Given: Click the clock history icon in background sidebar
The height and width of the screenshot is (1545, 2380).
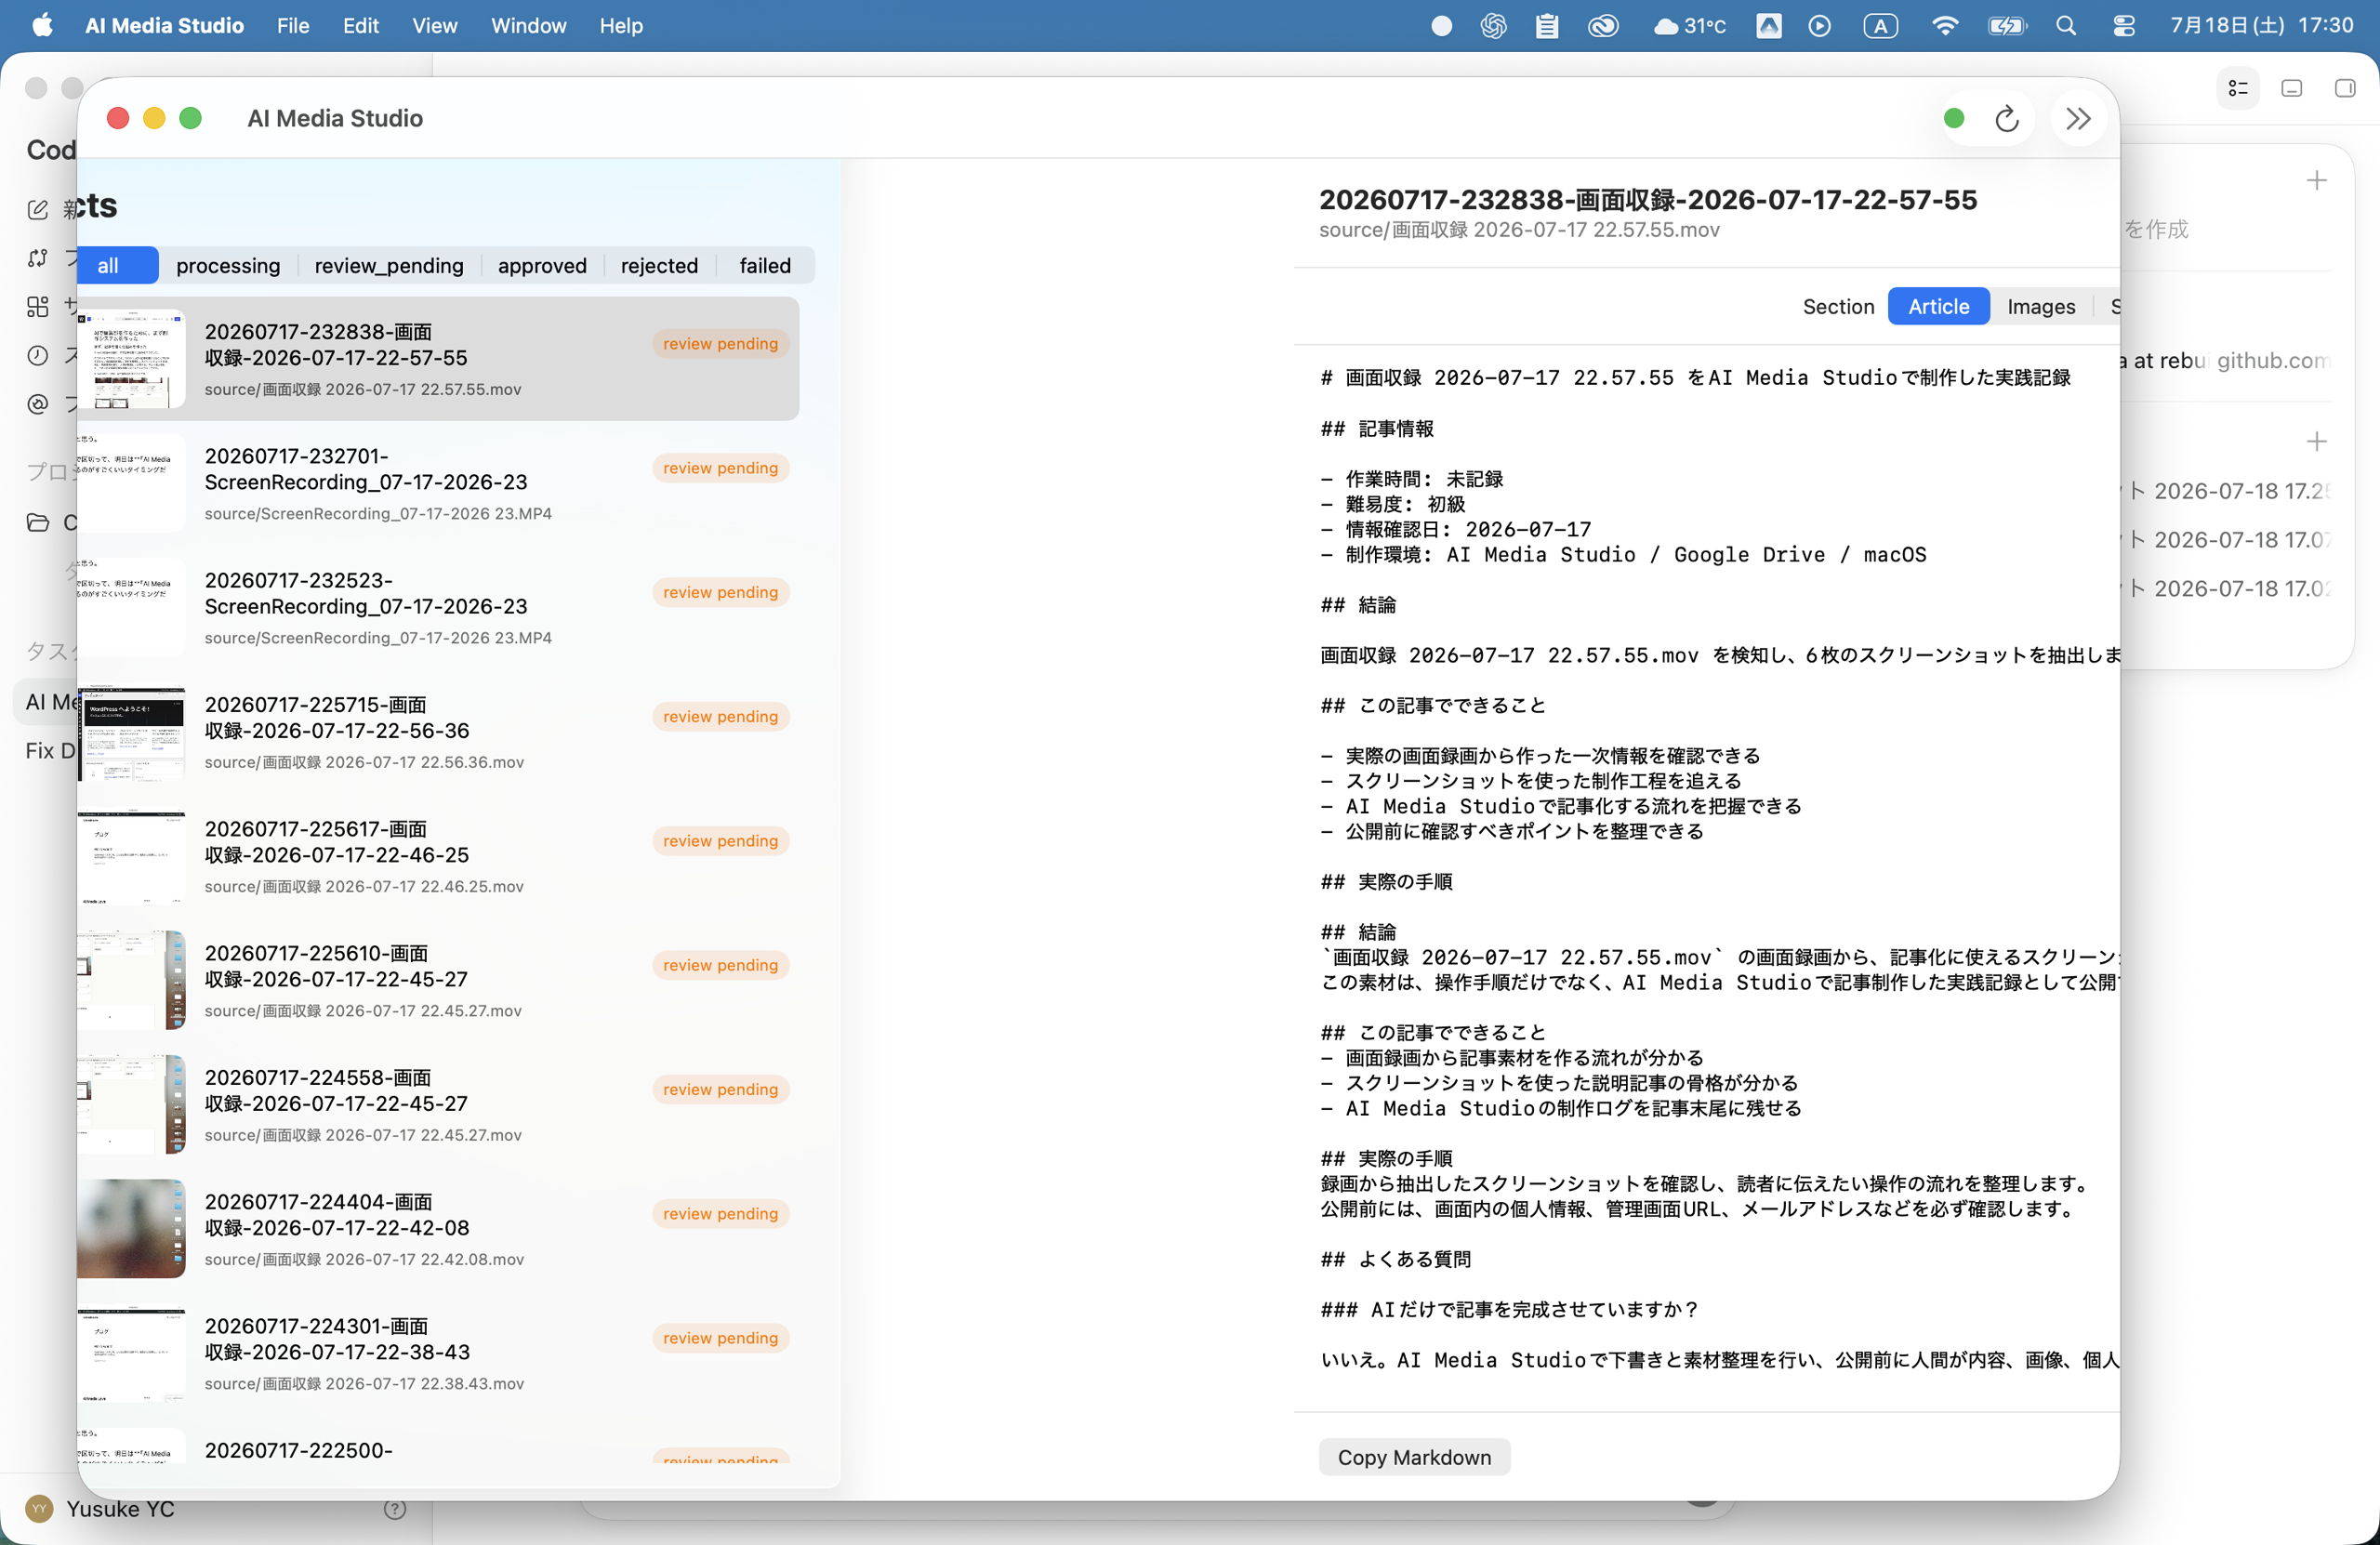Looking at the screenshot, I should click(x=38, y=355).
